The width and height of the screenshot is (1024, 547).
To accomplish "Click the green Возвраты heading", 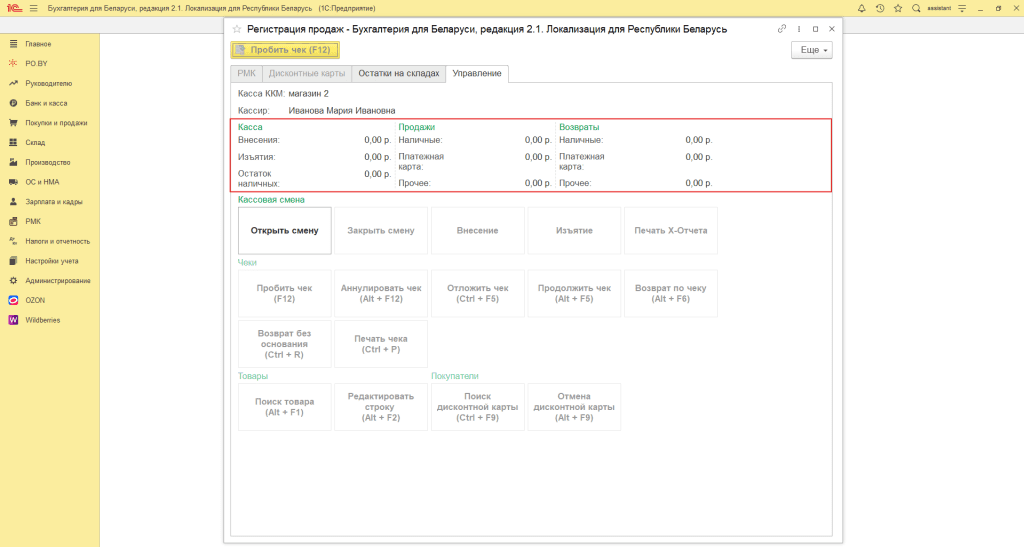I will (x=579, y=127).
